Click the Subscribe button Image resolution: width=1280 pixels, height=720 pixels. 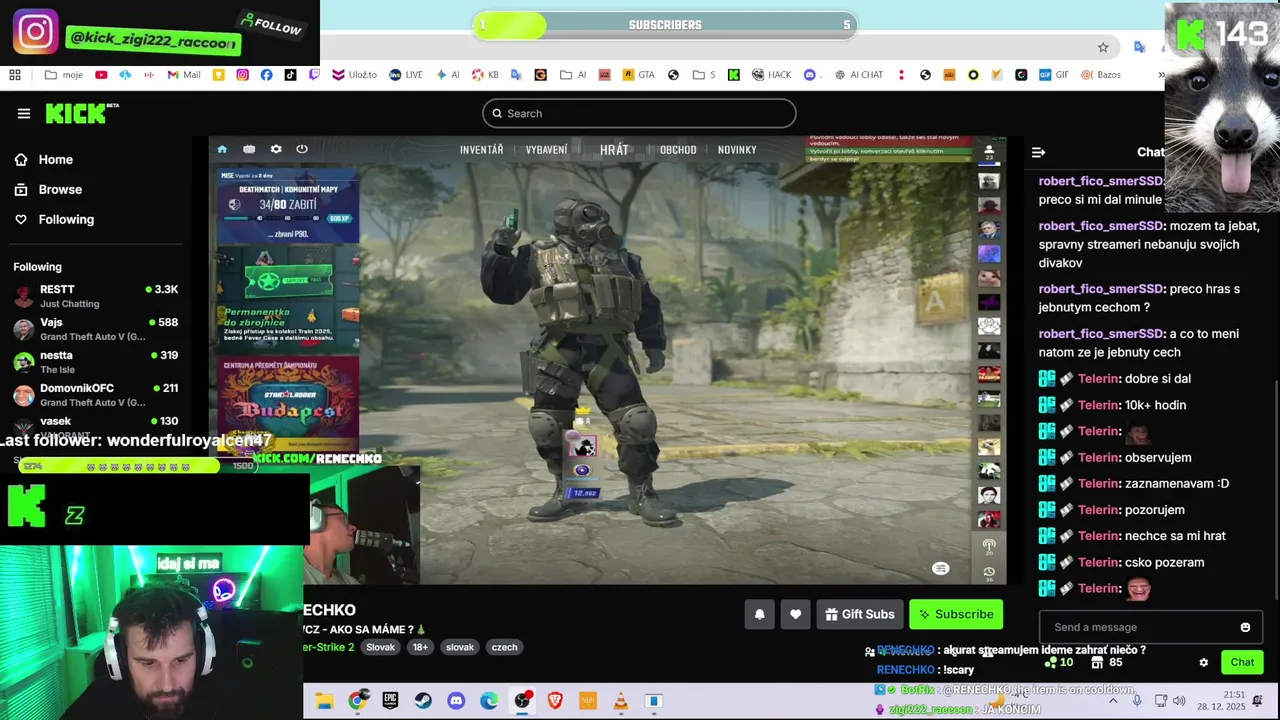click(x=956, y=614)
